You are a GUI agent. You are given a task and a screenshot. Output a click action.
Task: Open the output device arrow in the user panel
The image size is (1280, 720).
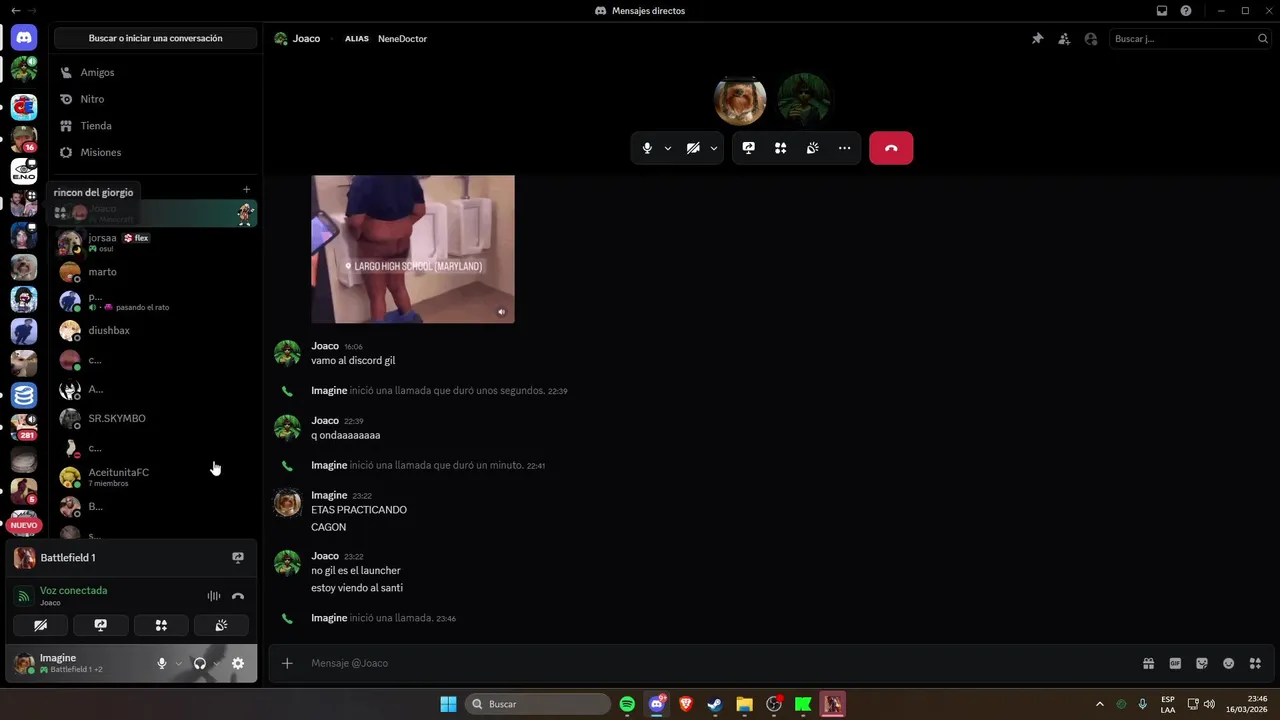(x=216, y=663)
